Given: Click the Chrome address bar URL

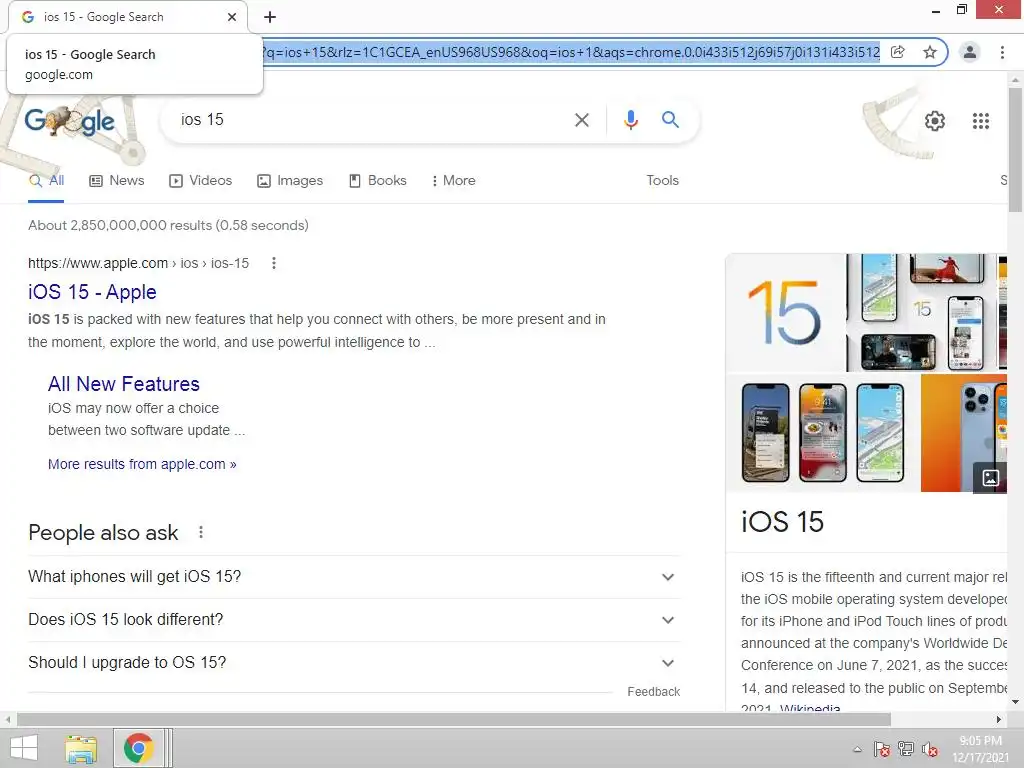Looking at the screenshot, I should [x=569, y=52].
